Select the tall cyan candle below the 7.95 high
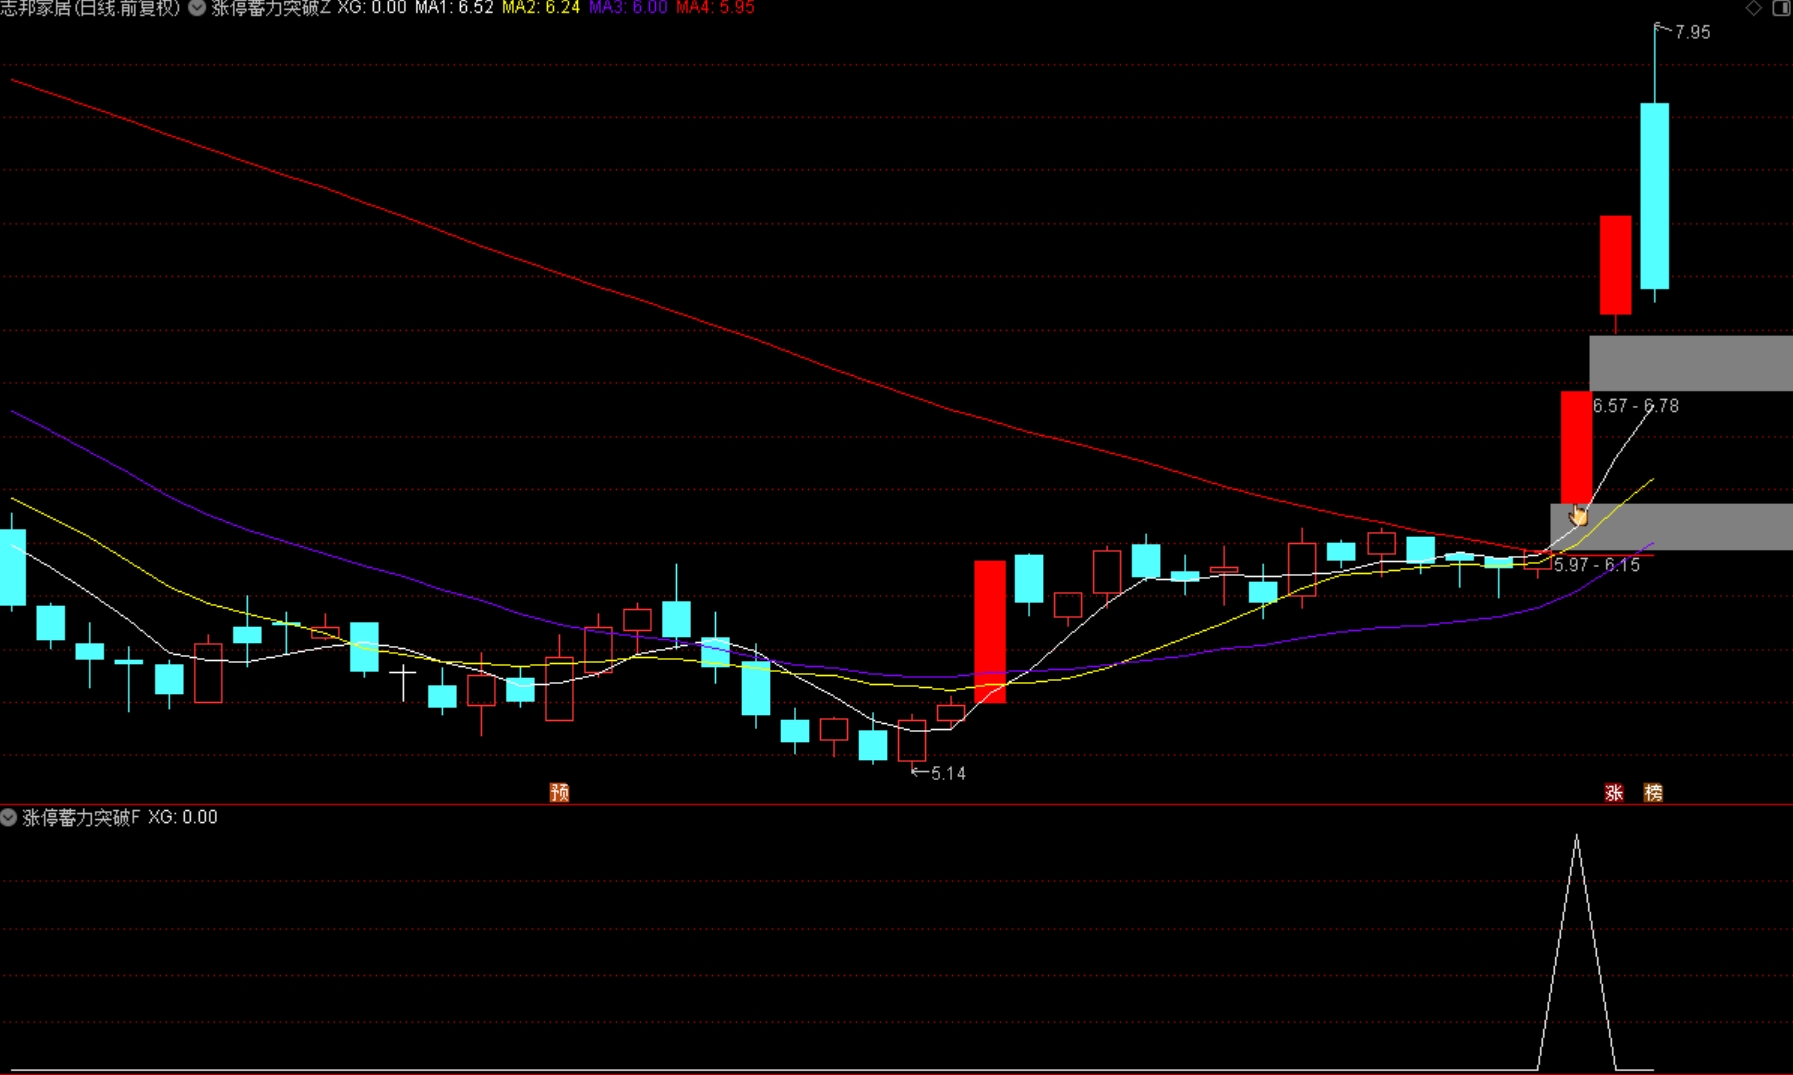This screenshot has width=1793, height=1075. tap(1654, 195)
